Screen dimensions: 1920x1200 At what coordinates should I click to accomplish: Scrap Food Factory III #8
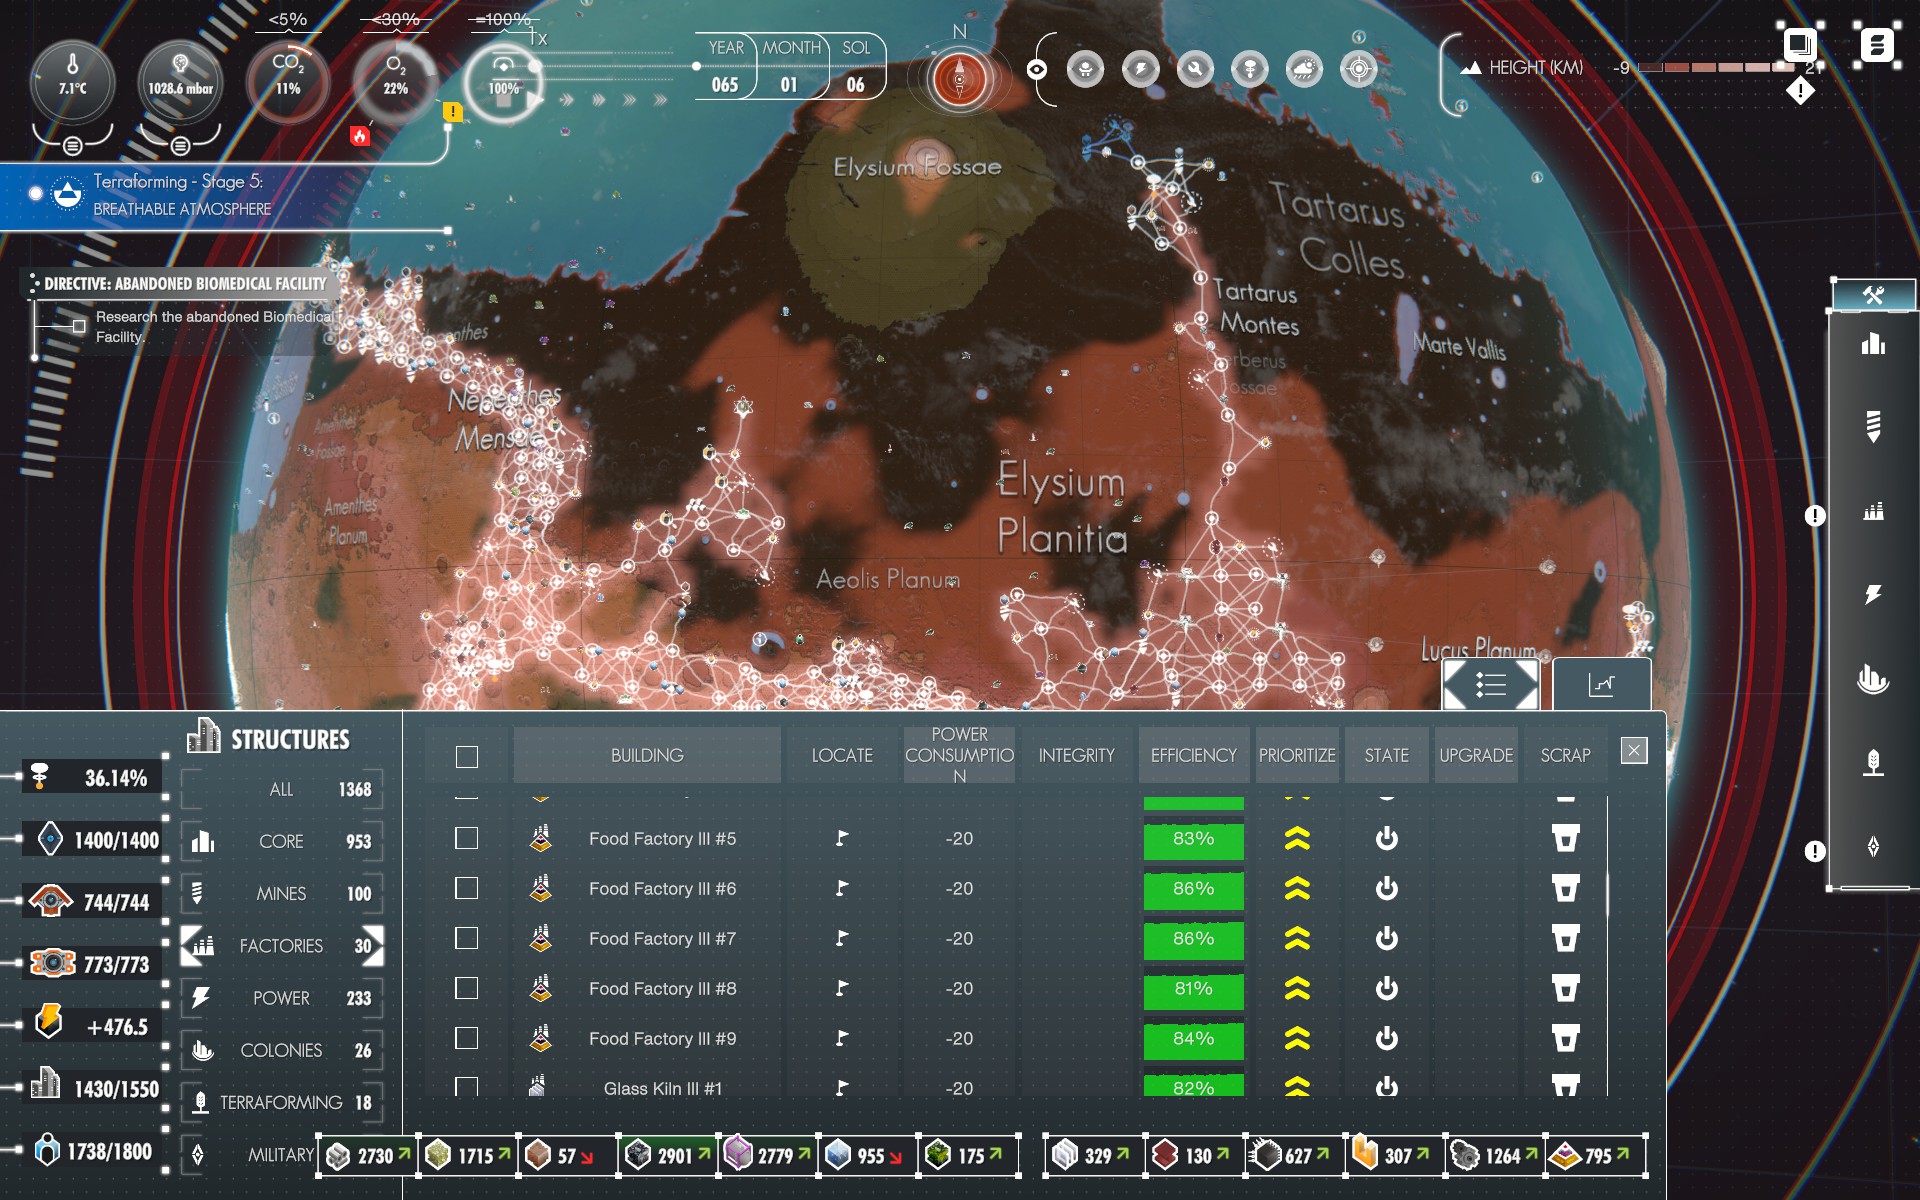[1565, 988]
